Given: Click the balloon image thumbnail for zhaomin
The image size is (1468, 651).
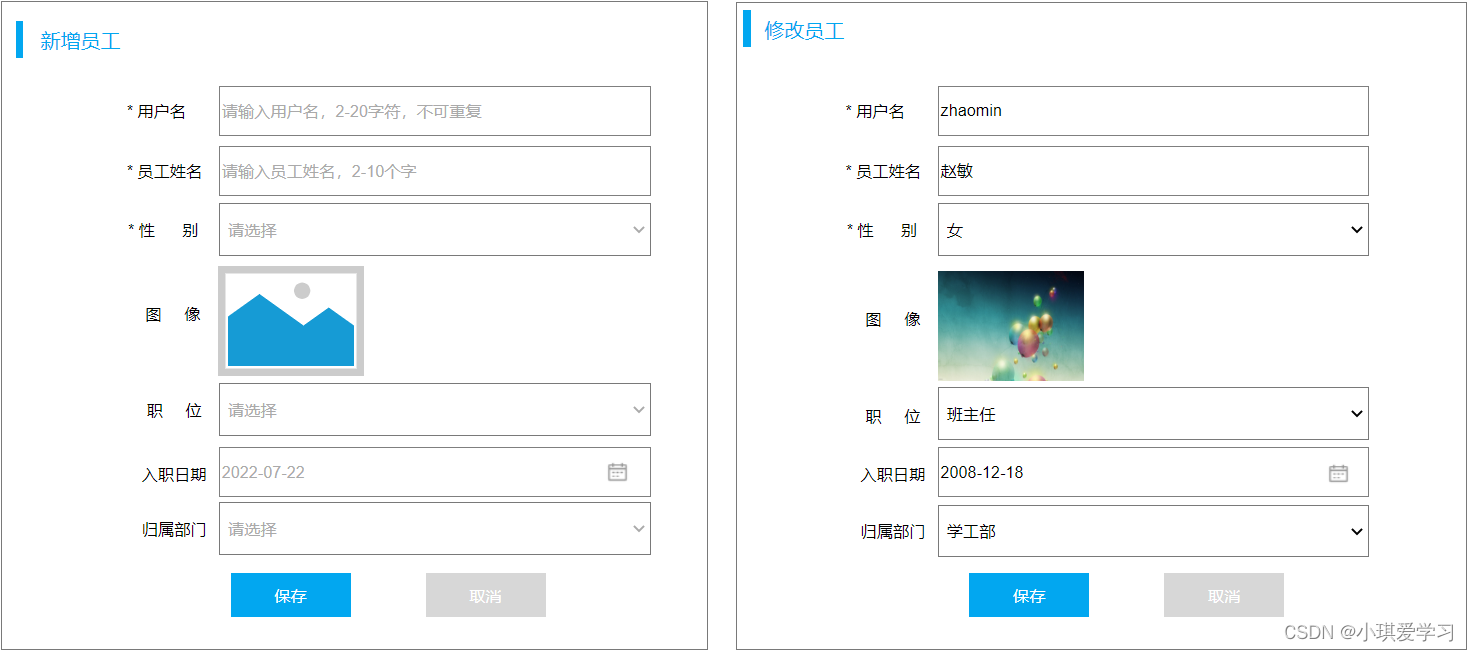Looking at the screenshot, I should click(1010, 325).
